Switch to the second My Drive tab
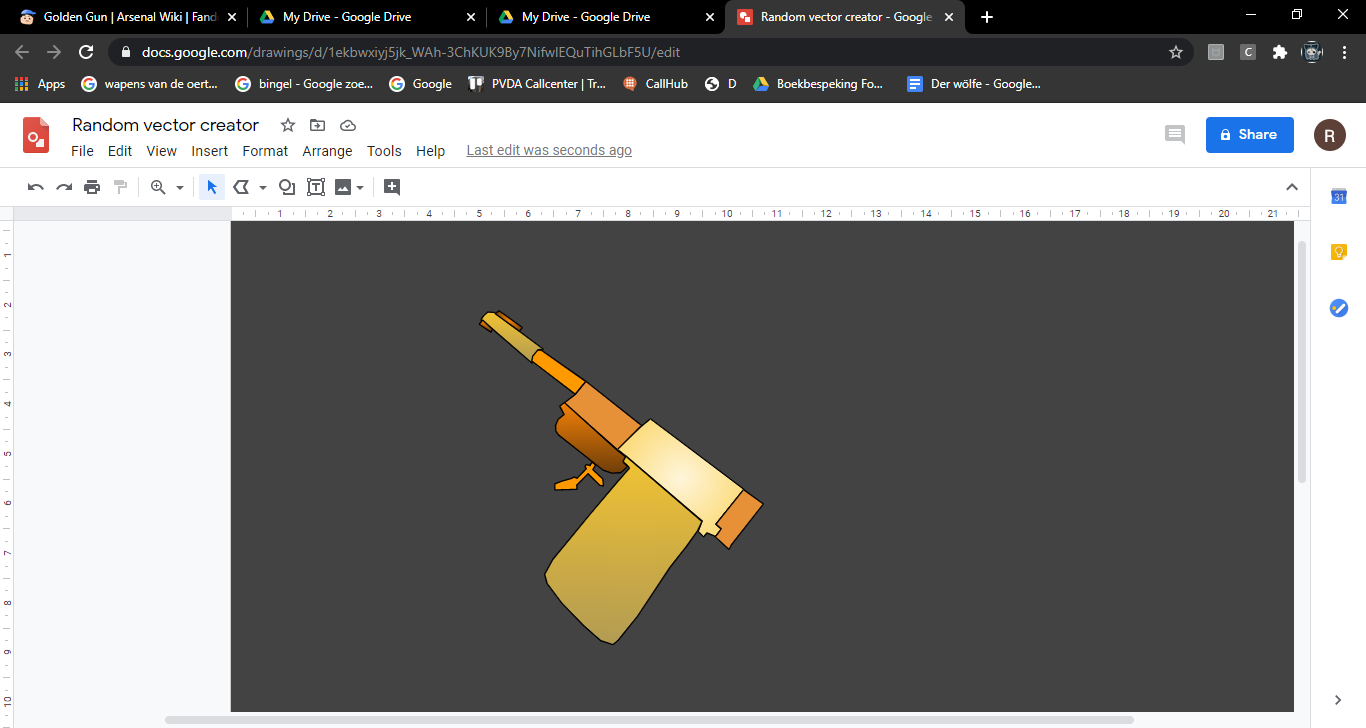 point(605,17)
